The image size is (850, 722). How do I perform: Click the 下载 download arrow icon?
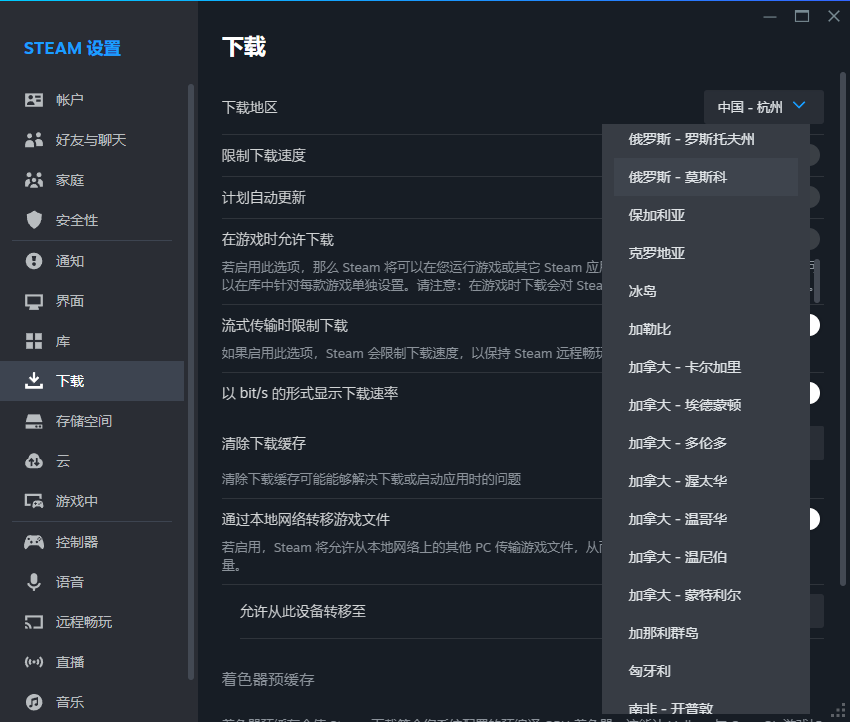[x=34, y=381]
